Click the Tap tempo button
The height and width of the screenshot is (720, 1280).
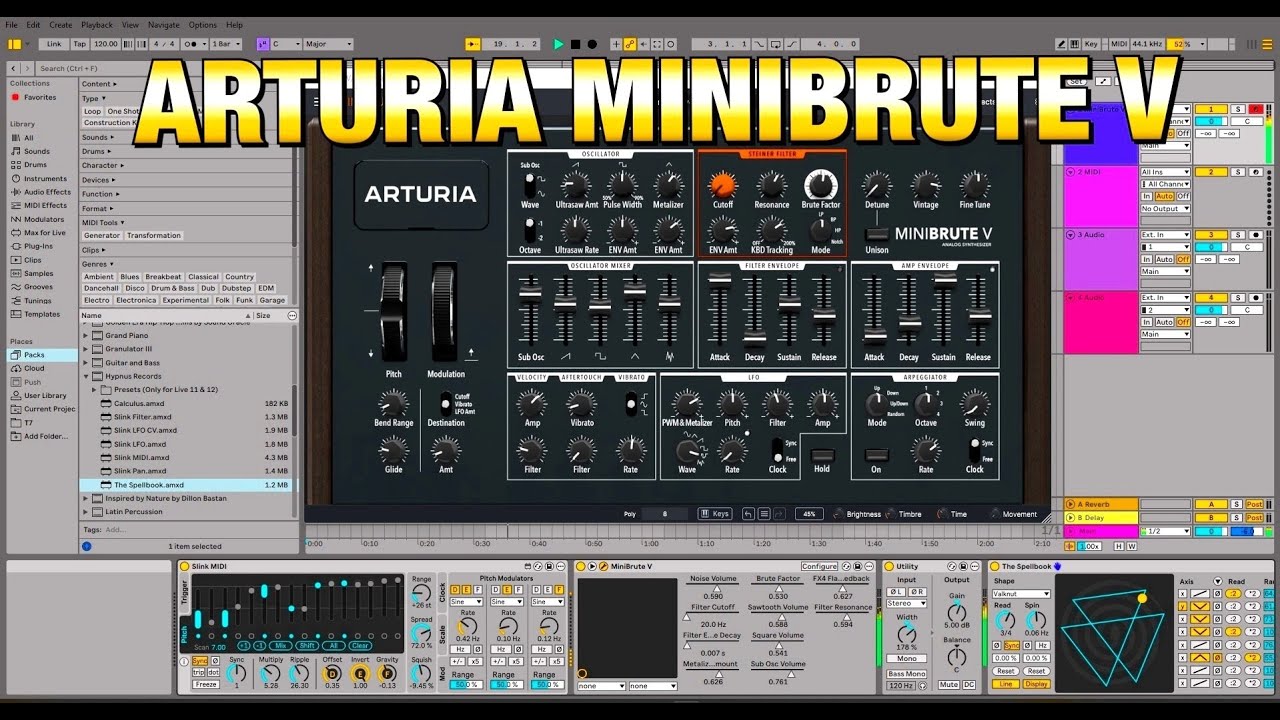(79, 44)
